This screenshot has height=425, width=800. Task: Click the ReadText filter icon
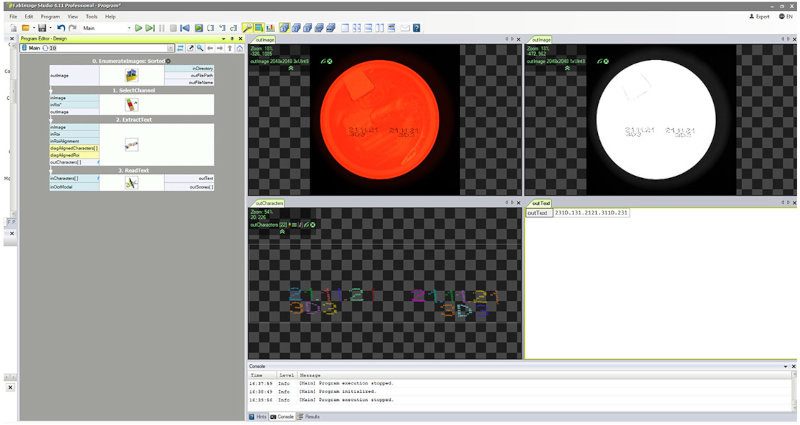(x=131, y=182)
